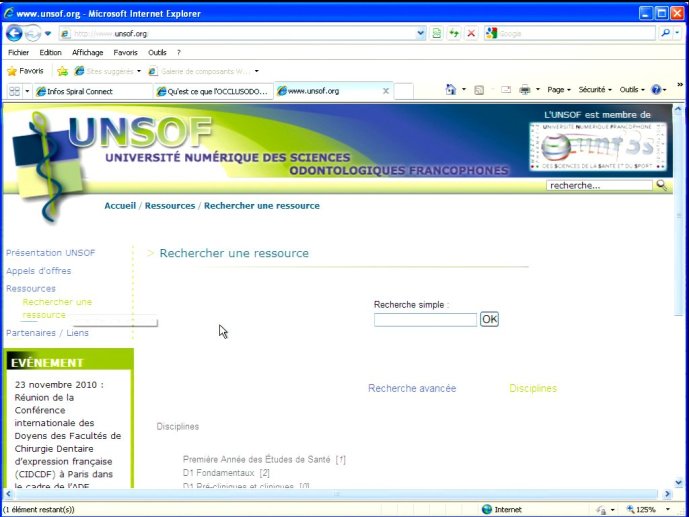Open the Outils menu in menu bar
689x517 pixels.
tap(157, 53)
